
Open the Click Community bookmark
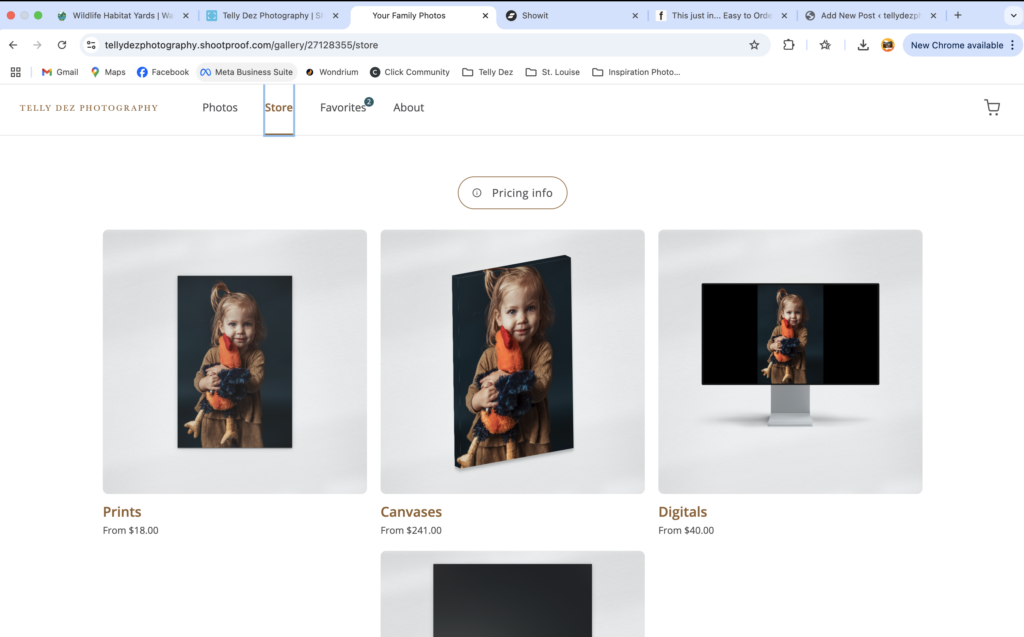(409, 72)
